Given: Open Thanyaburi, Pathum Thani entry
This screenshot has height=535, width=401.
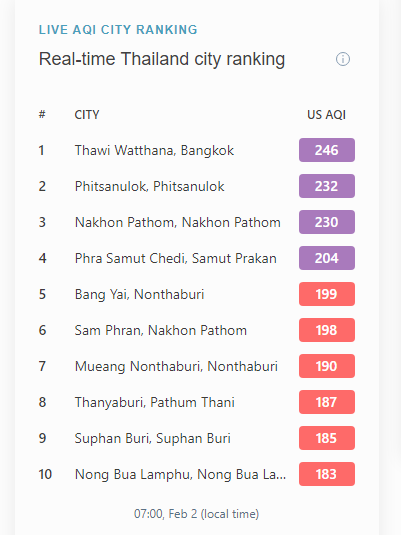Looking at the screenshot, I should 155,402.
